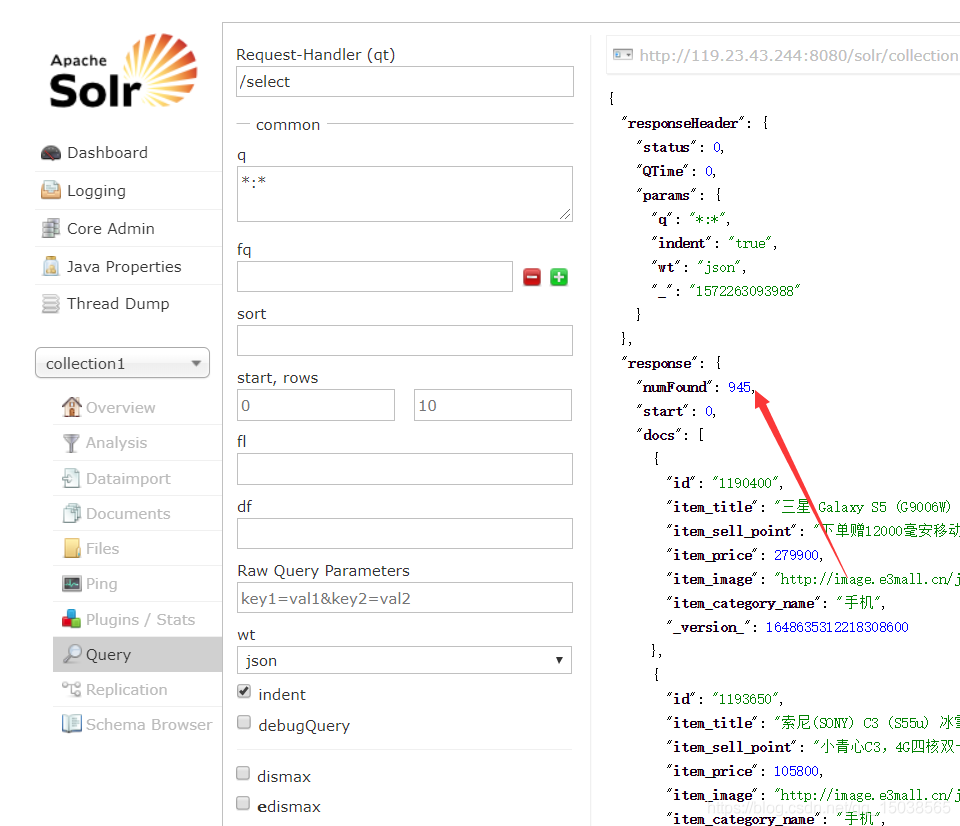
Task: Focus the fq filter query field
Action: [375, 277]
